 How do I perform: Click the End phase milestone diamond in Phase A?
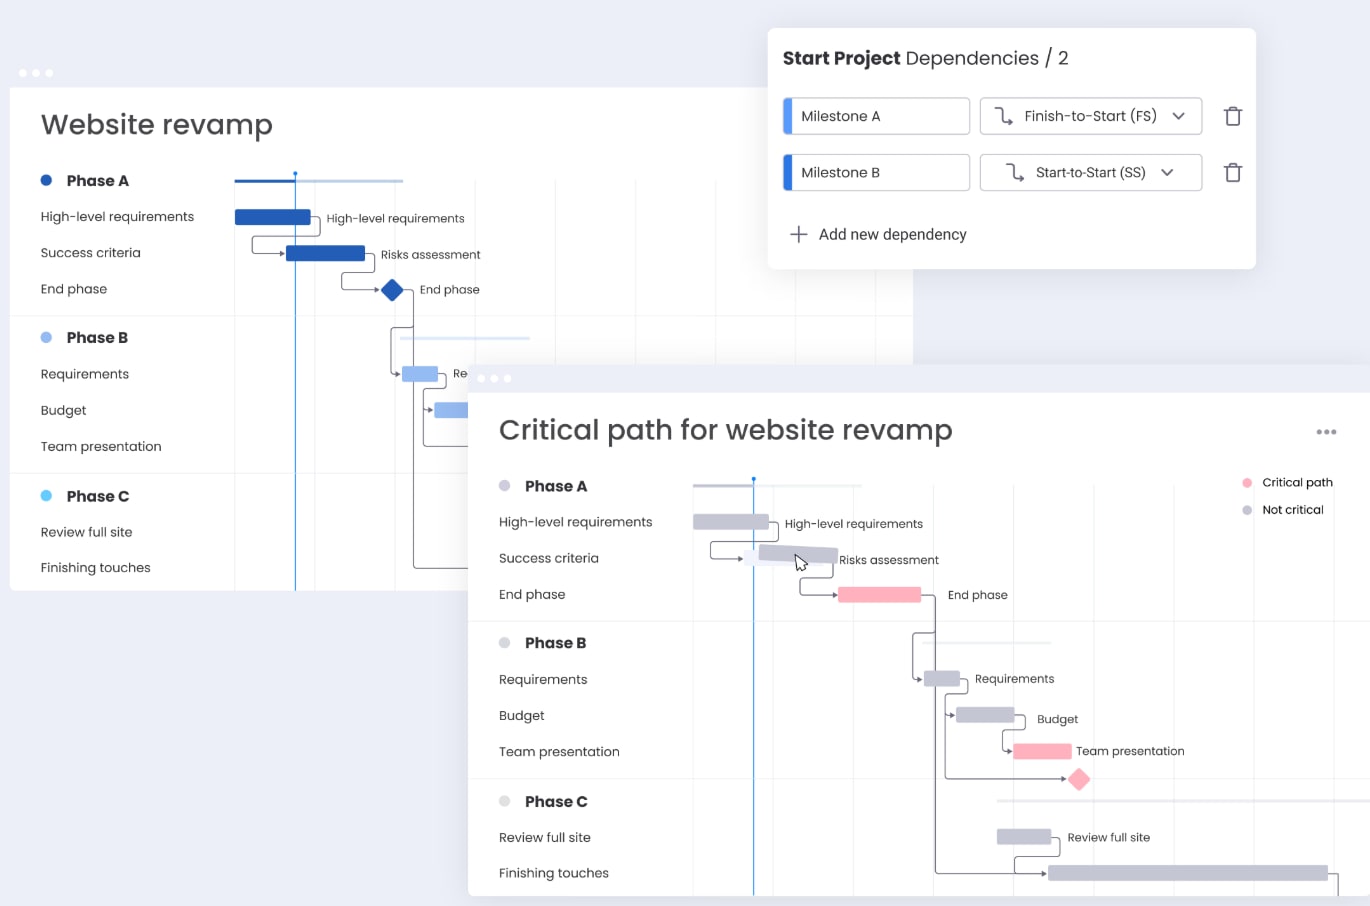coord(392,289)
